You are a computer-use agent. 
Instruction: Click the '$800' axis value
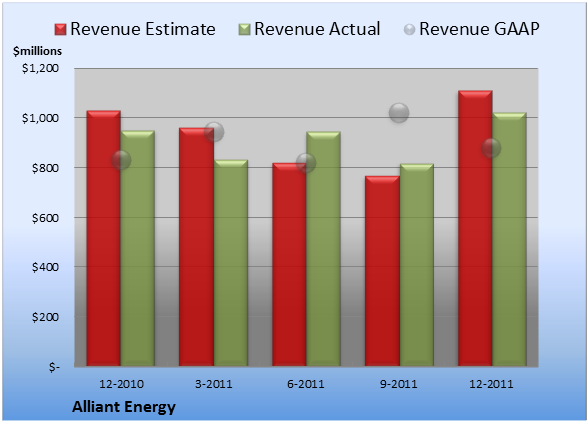45,168
